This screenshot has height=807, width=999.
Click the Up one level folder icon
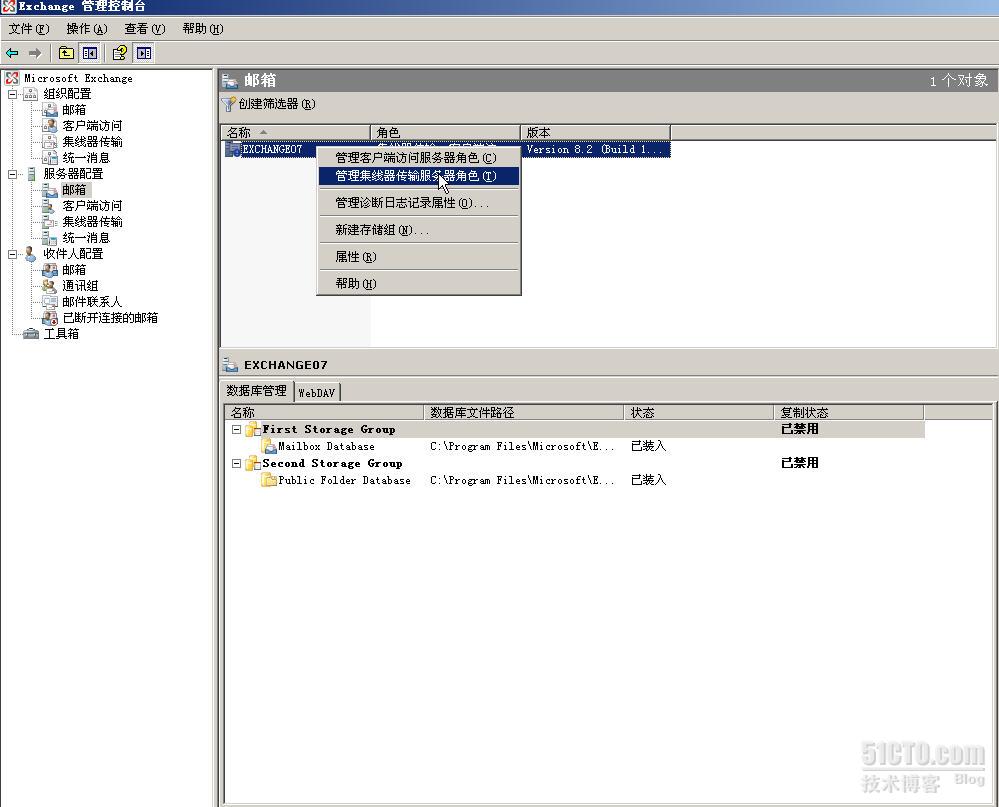[66, 54]
